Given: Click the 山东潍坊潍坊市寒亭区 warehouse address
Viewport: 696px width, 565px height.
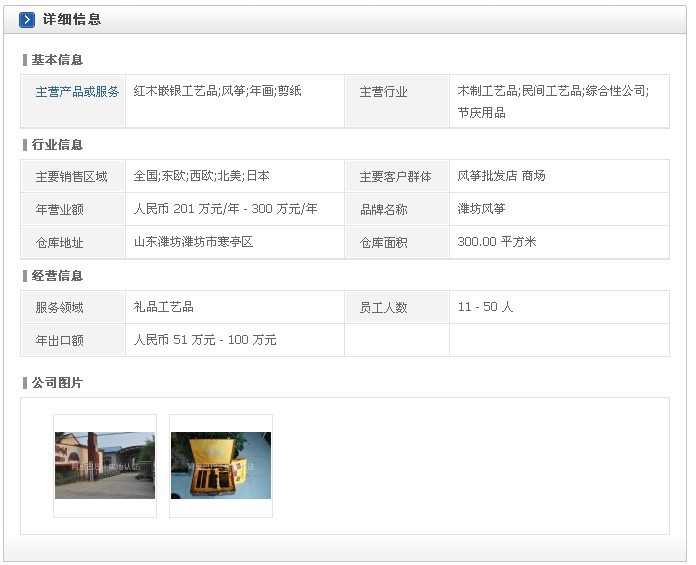Looking at the screenshot, I should tap(193, 242).
